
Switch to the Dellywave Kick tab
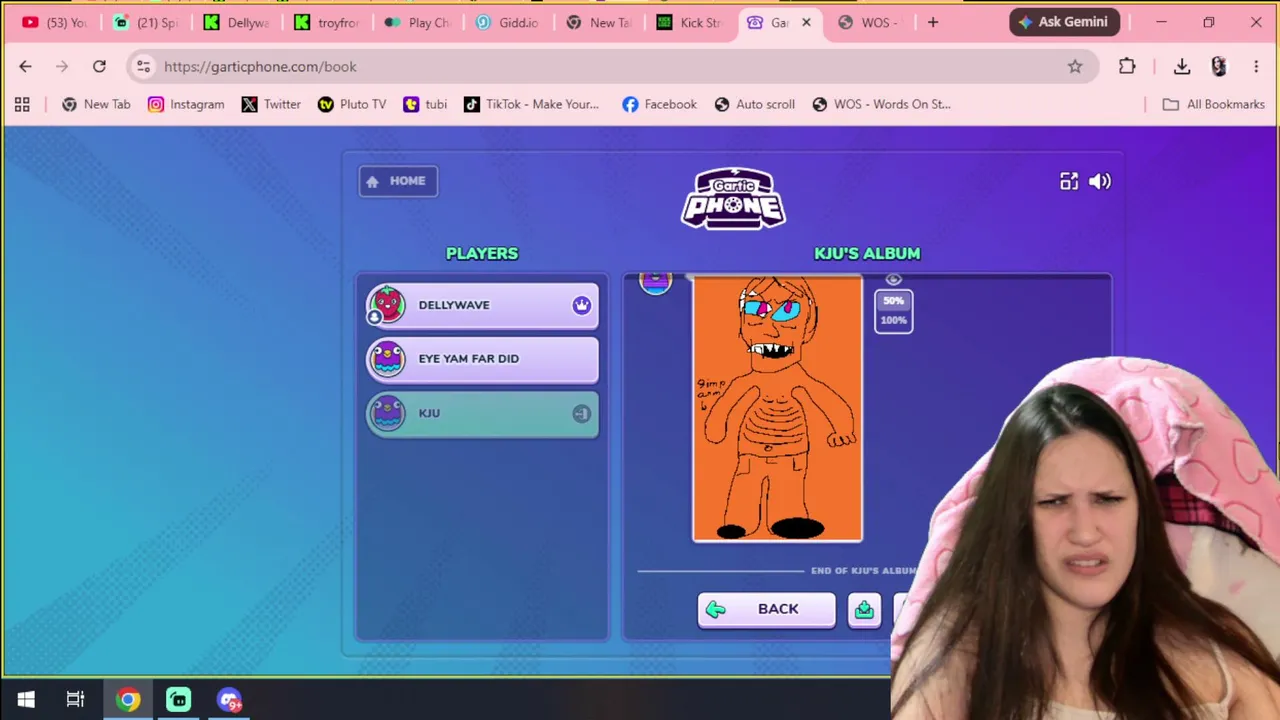pos(237,23)
